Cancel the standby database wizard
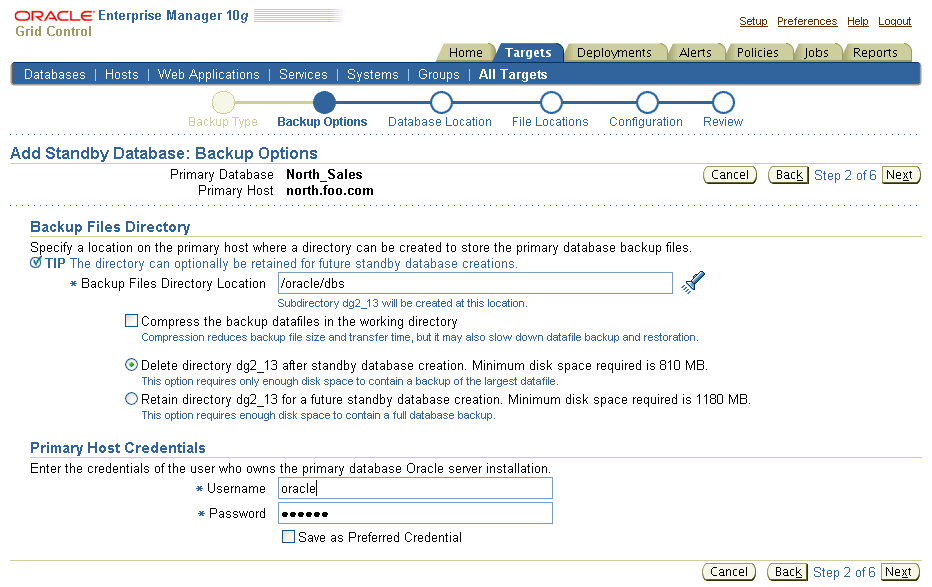Screen dimensions: 932x587 click(x=729, y=174)
